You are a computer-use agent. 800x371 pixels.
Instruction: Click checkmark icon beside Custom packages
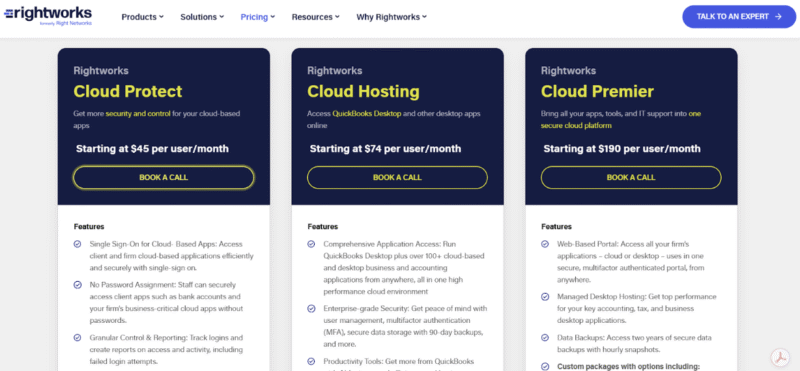pyautogui.click(x=545, y=366)
